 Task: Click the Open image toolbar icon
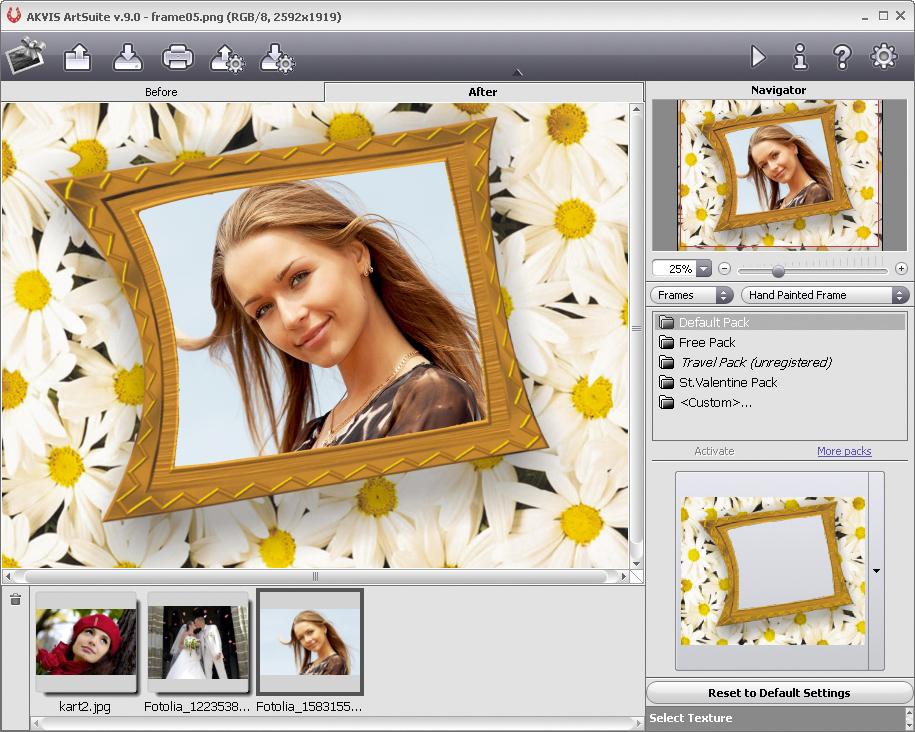tap(78, 58)
